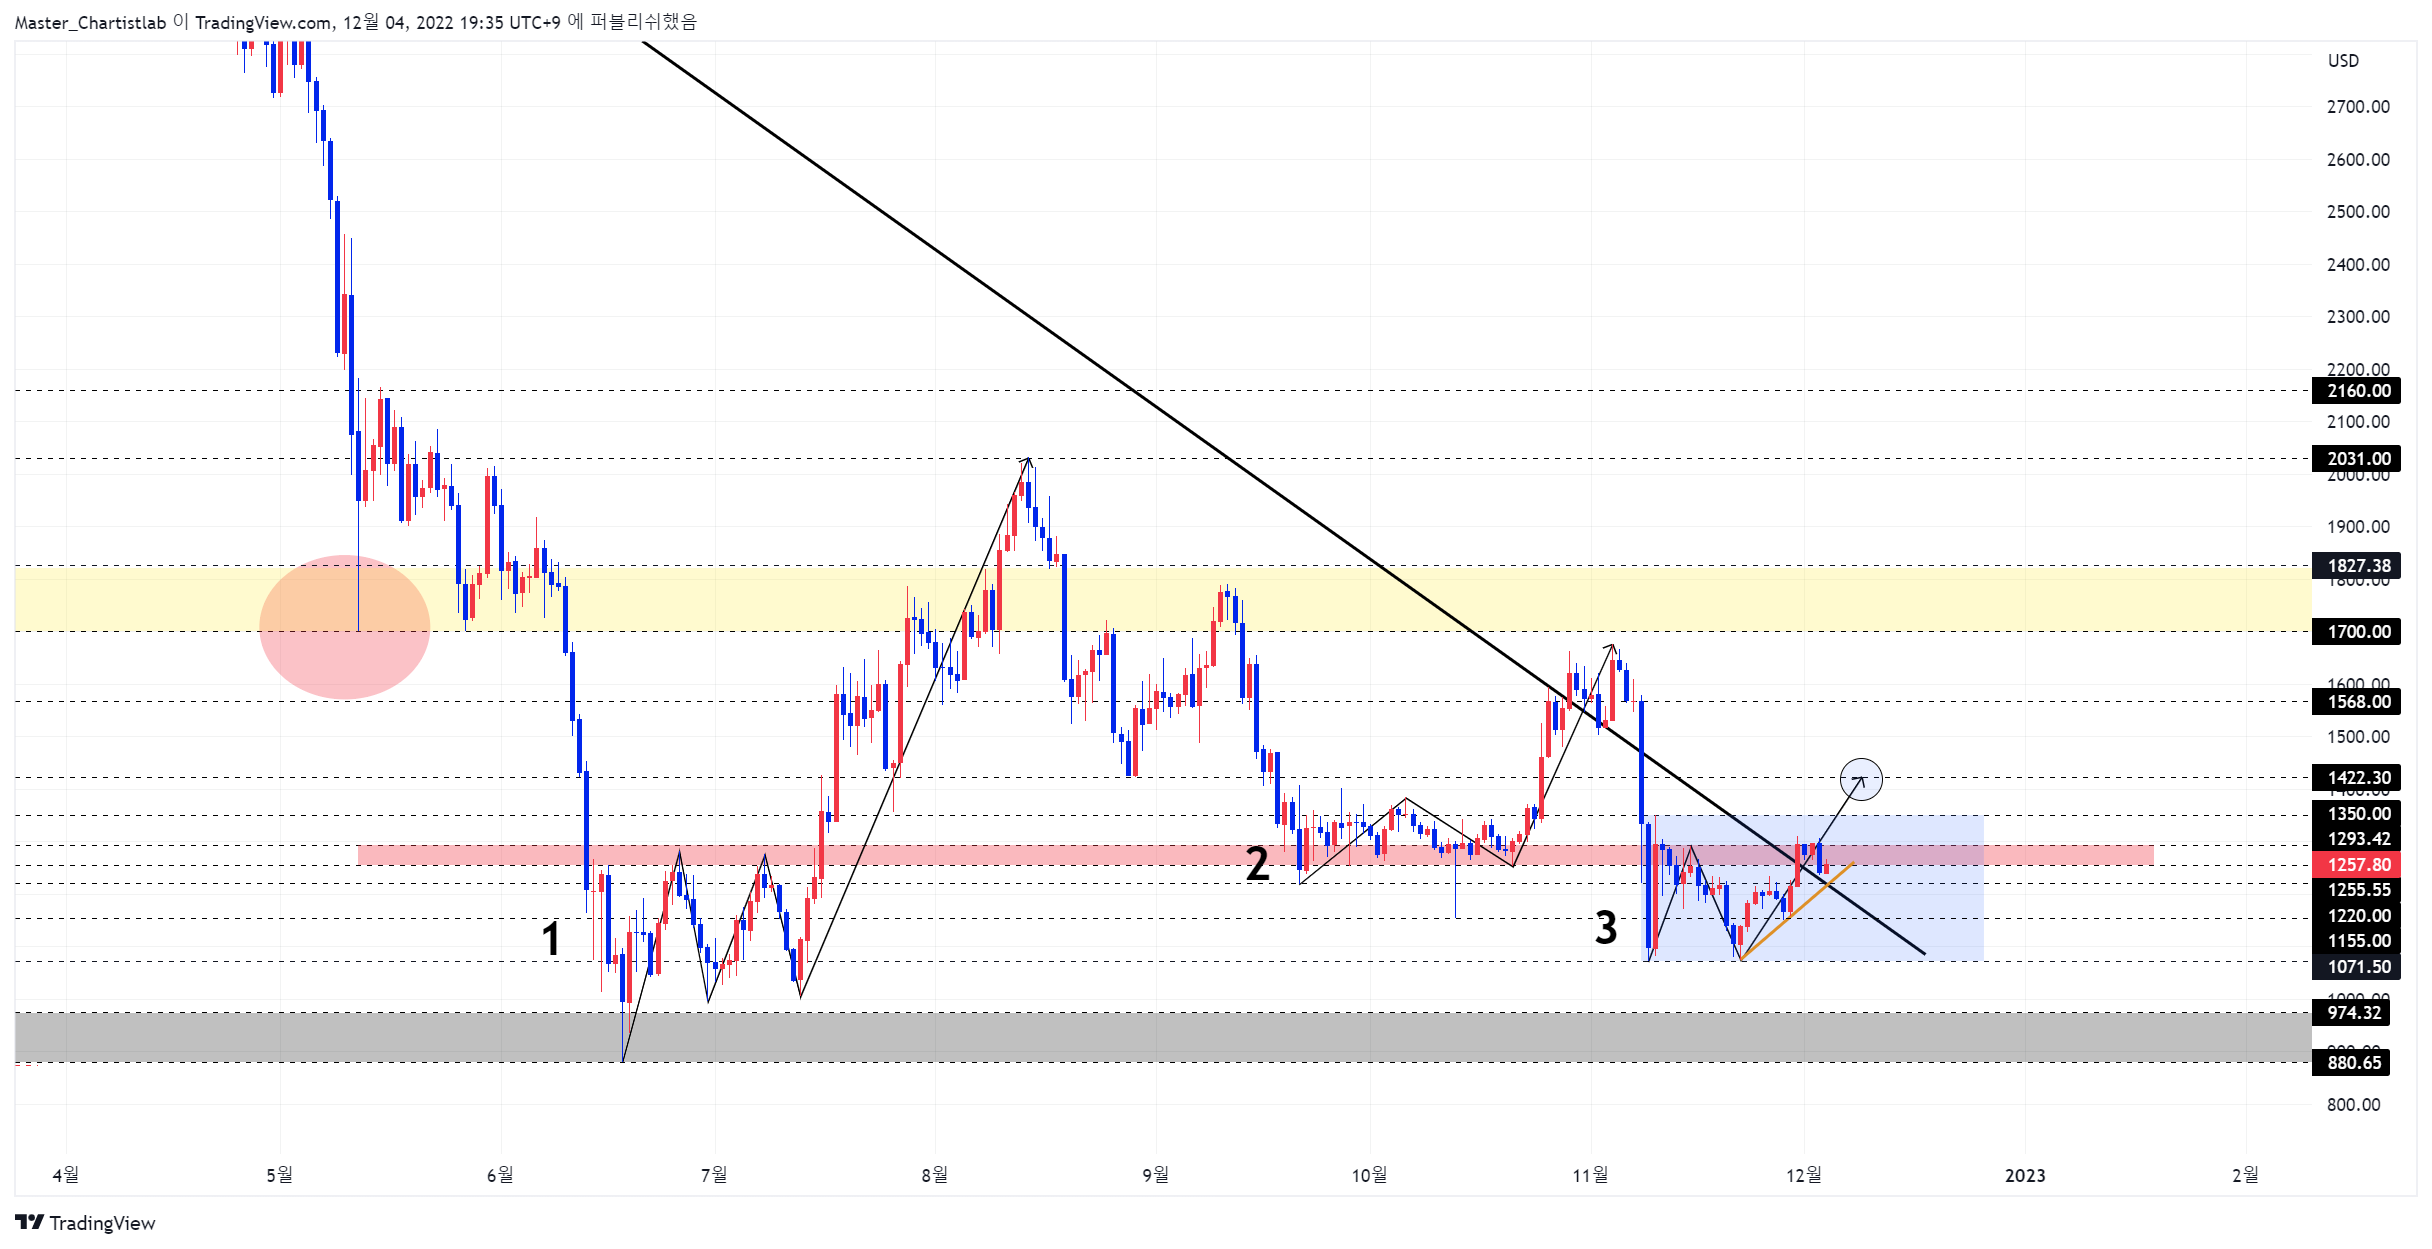Viewport: 2432px width, 1249px height.
Task: Click the 2400.00 axis value
Action: [2358, 265]
